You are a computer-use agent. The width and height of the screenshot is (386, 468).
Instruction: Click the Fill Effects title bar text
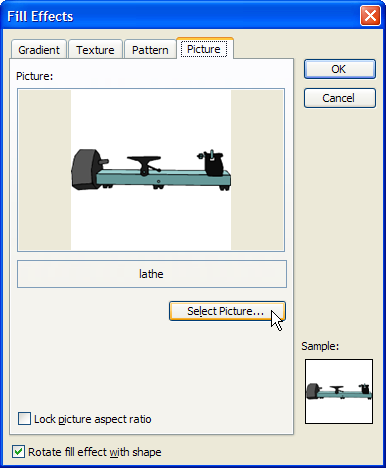[40, 16]
